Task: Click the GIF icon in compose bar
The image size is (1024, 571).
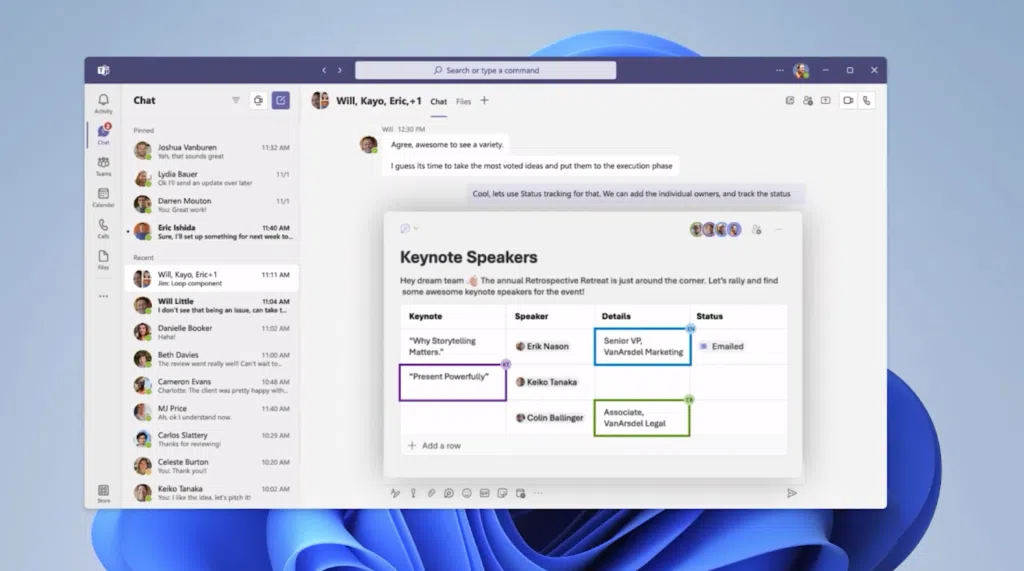Action: [x=485, y=493]
